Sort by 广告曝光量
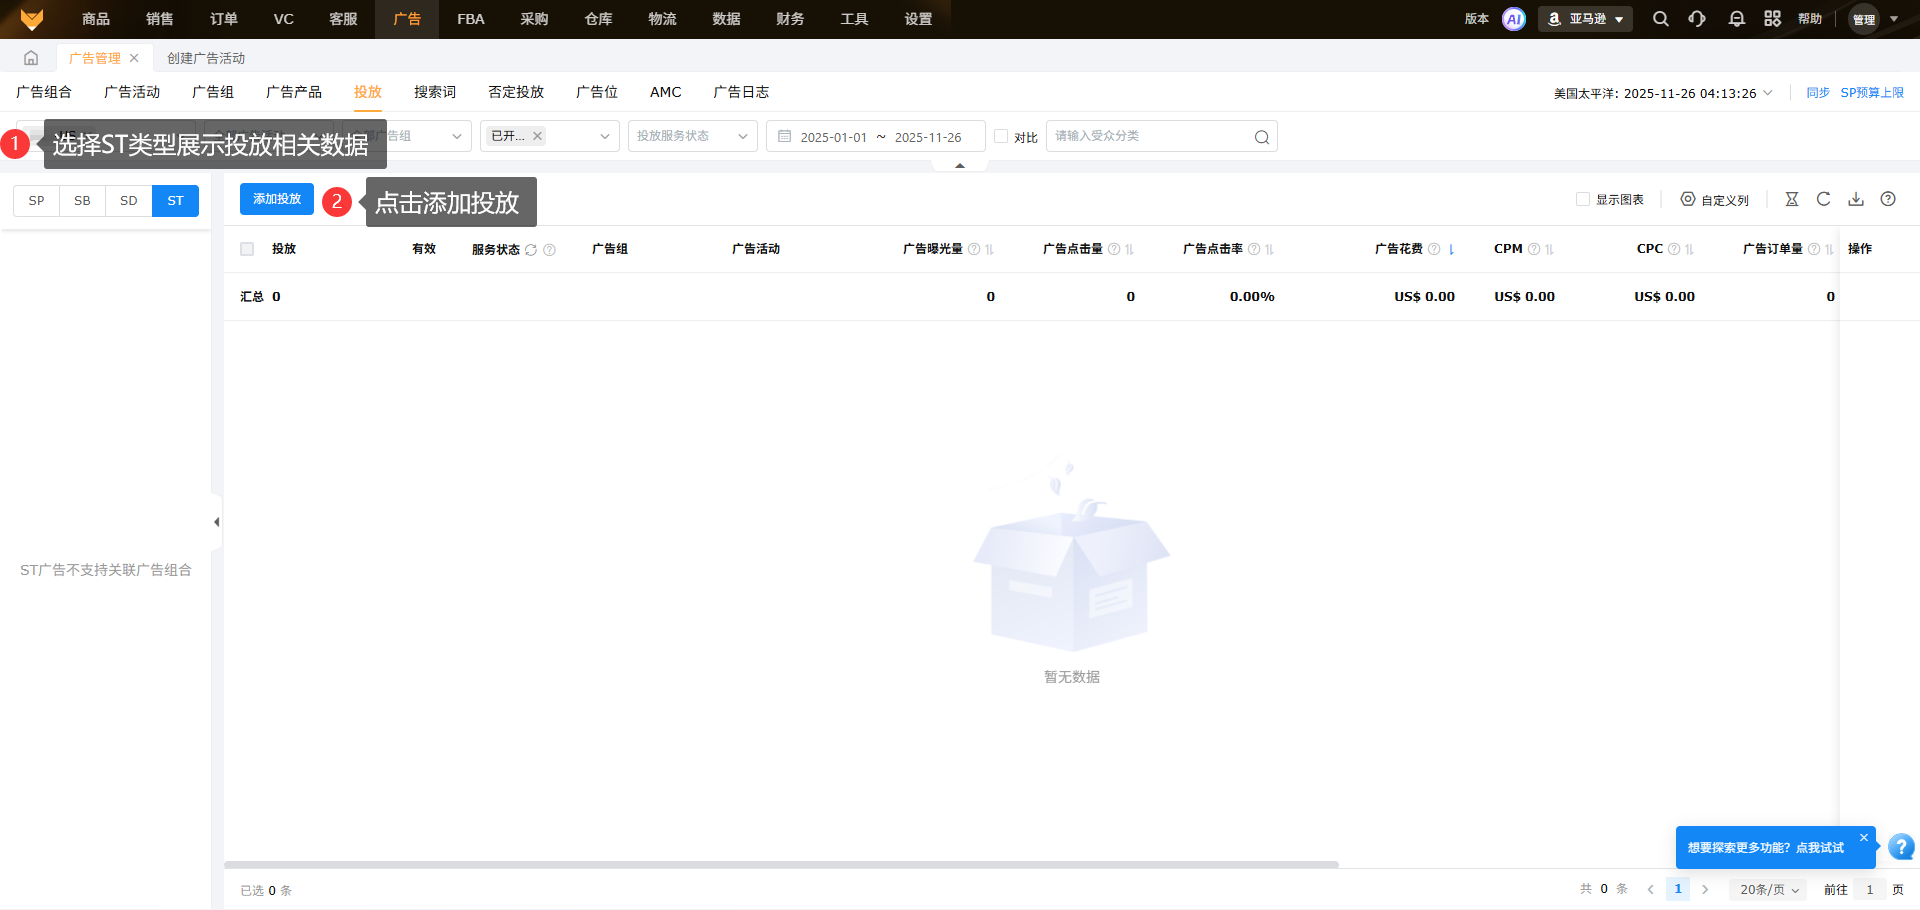 click(990, 249)
